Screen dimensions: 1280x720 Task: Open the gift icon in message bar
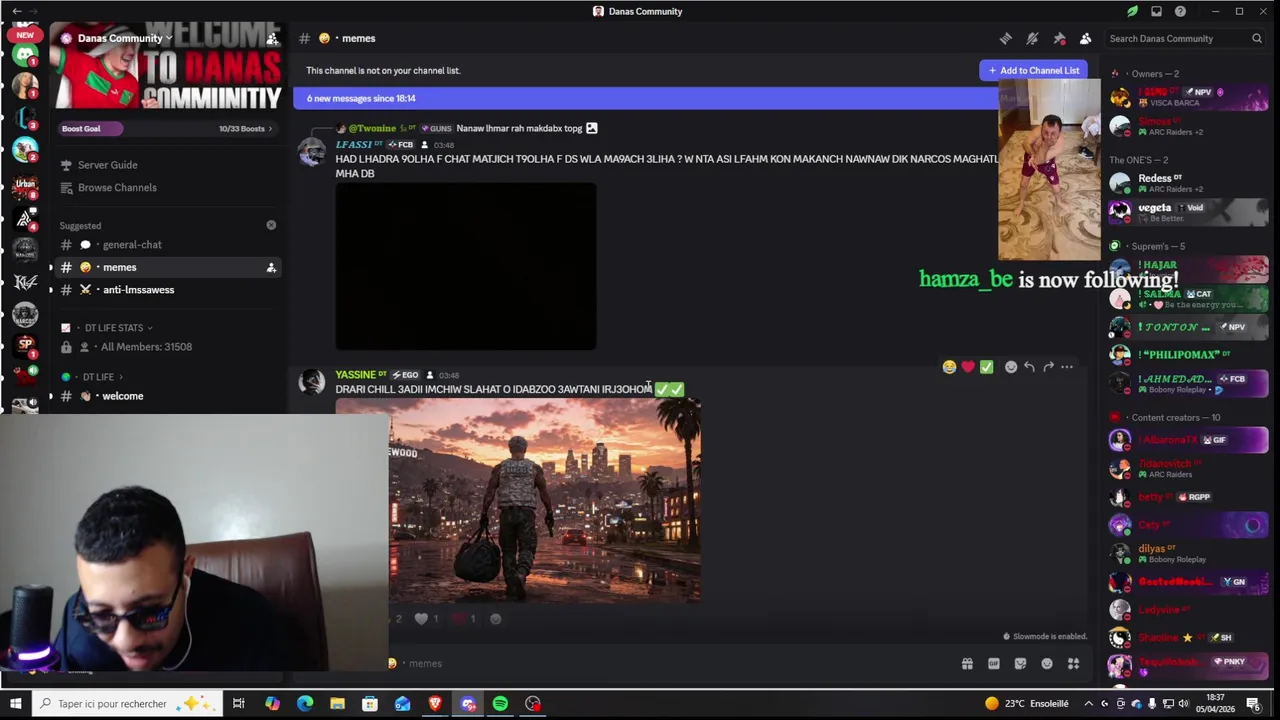967,663
